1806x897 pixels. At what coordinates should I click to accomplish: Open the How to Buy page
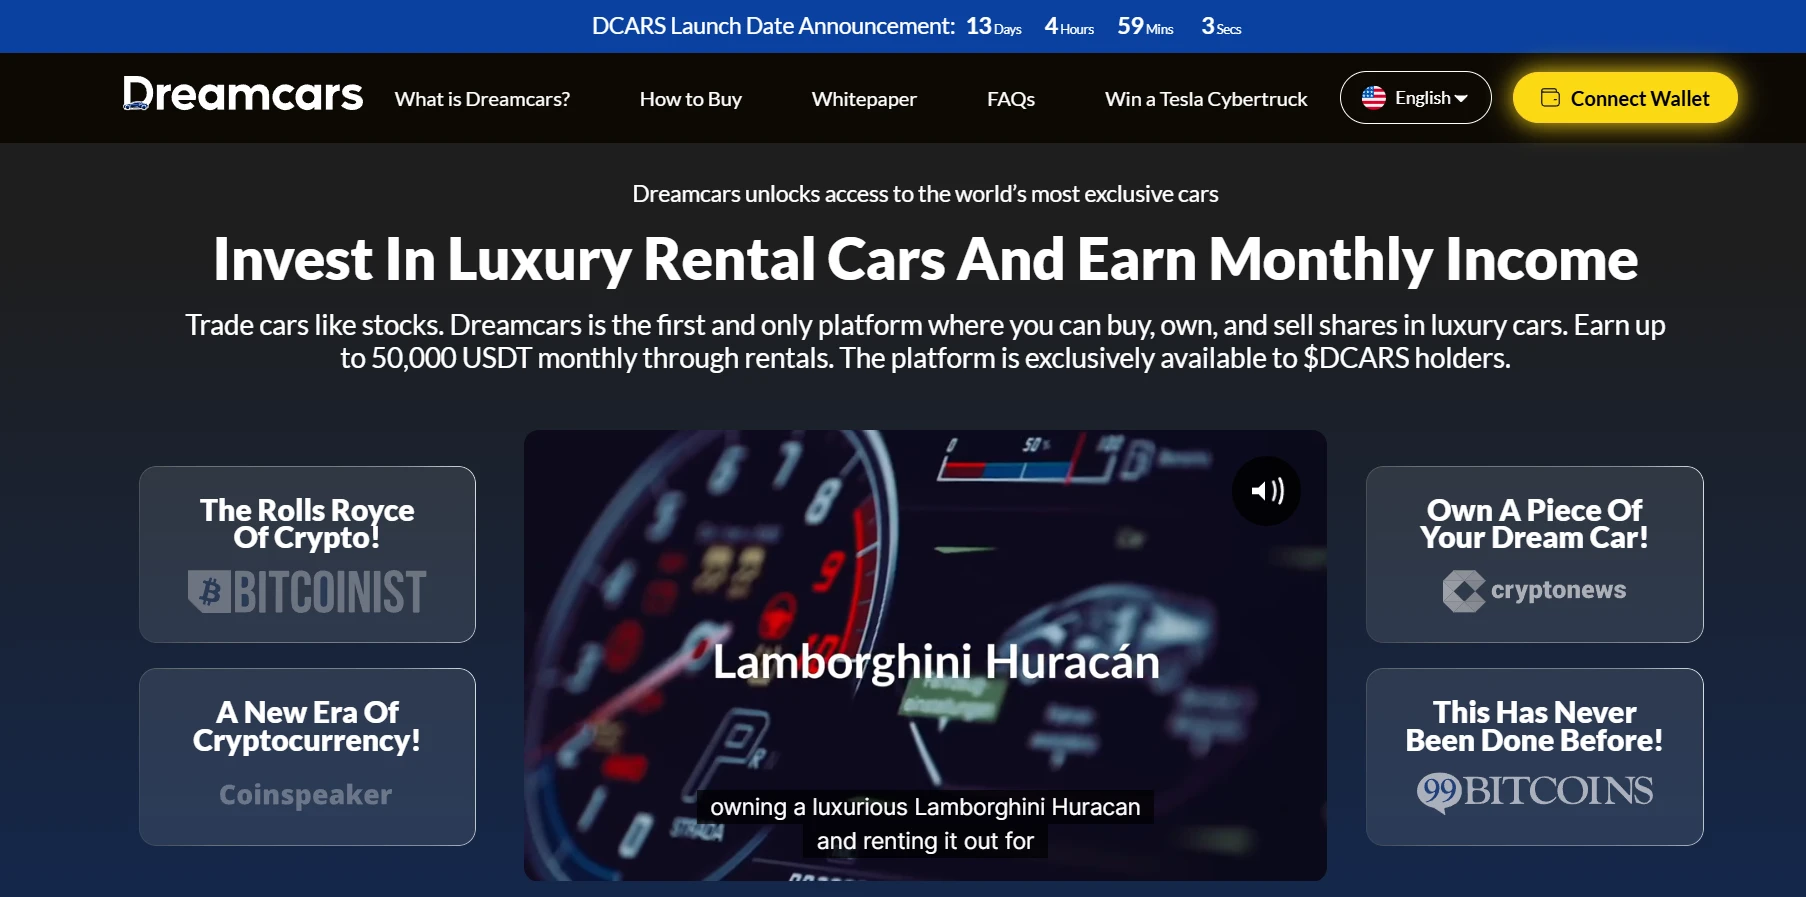tap(690, 99)
